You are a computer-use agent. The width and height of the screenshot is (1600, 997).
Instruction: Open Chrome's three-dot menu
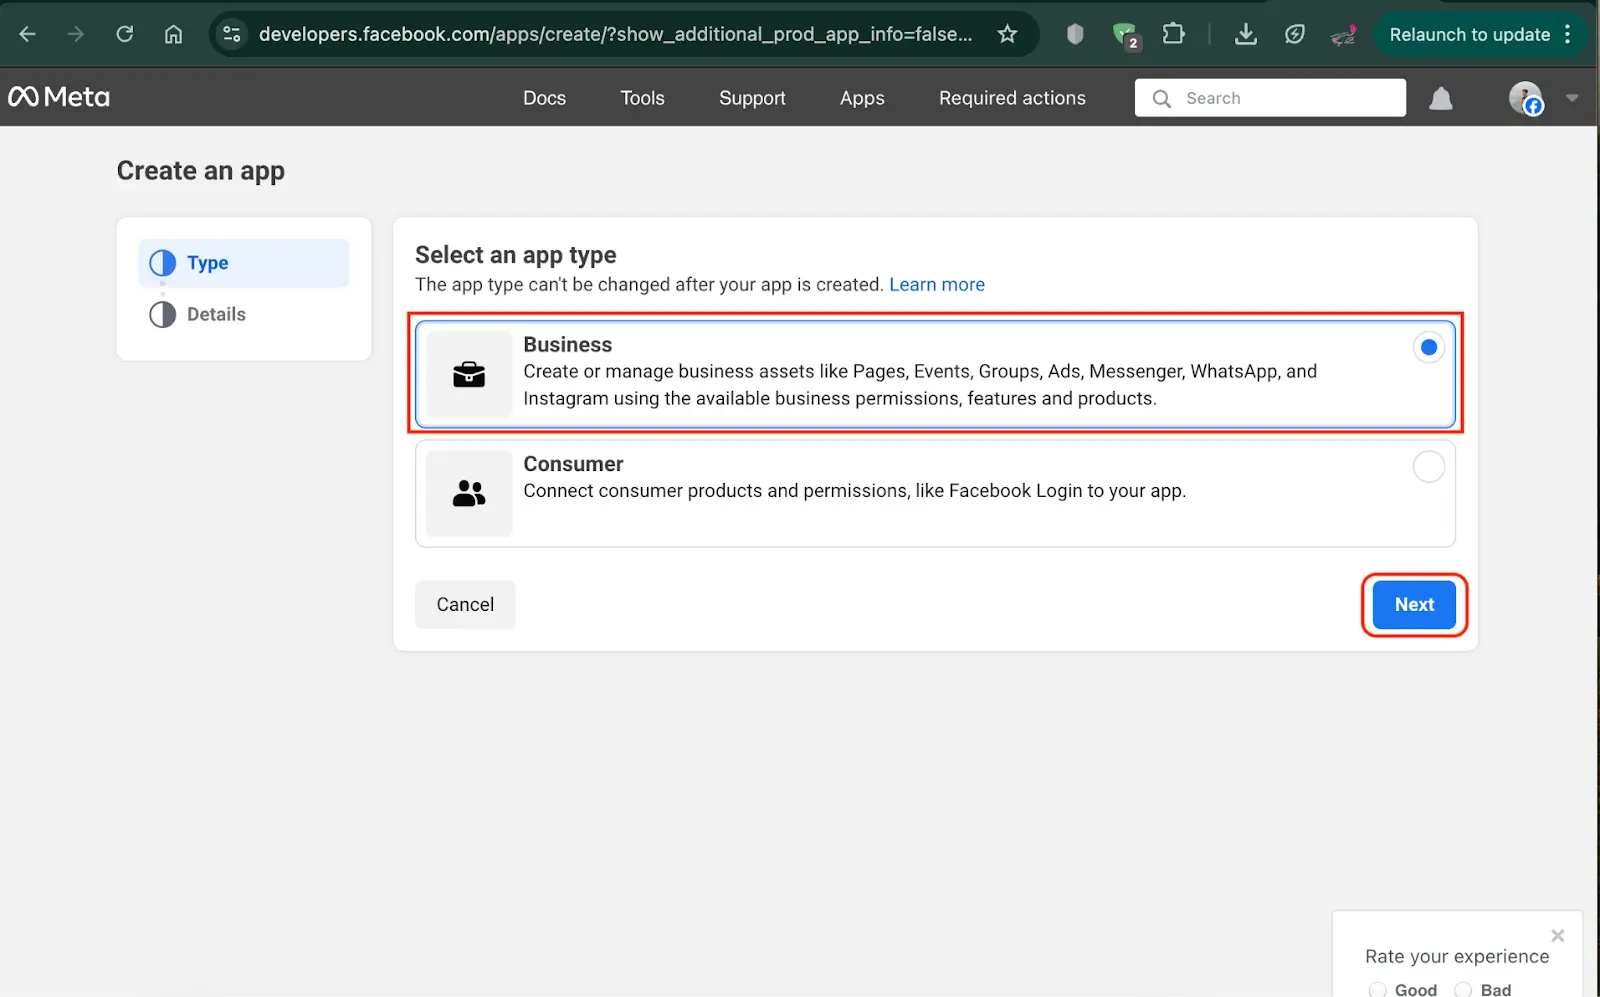click(1567, 34)
